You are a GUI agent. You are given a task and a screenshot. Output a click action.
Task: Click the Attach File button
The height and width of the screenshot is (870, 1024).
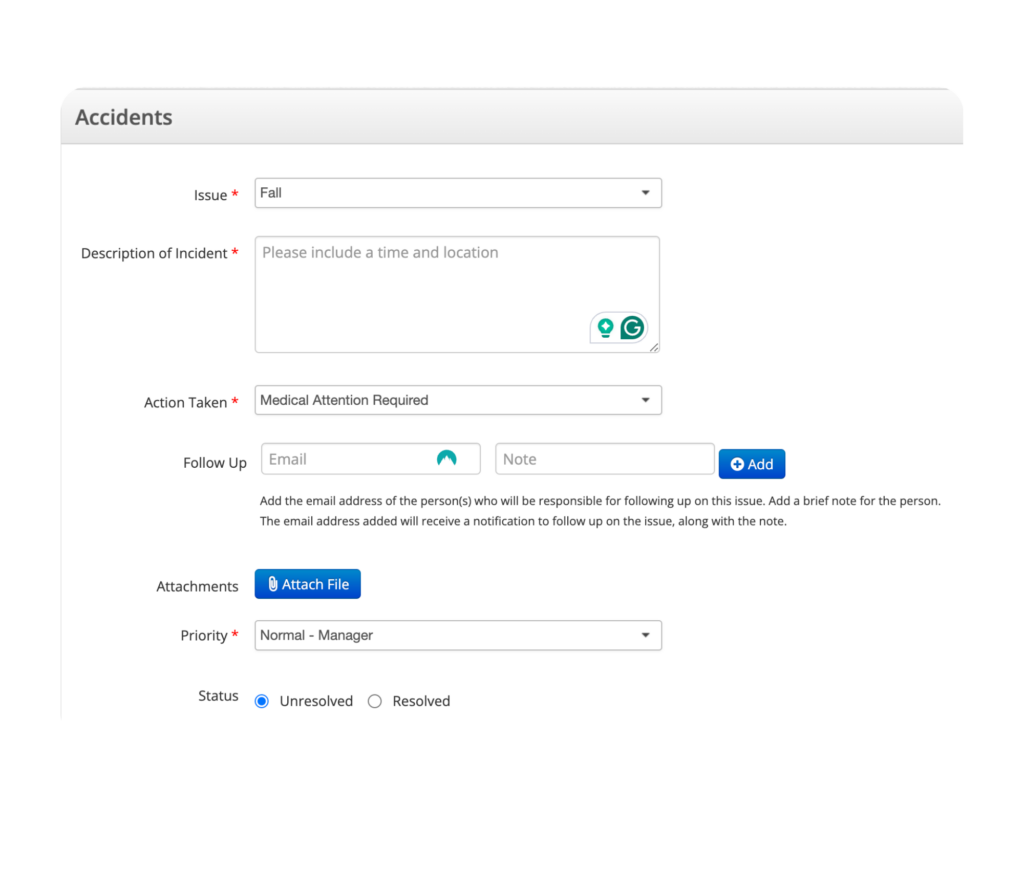(308, 584)
